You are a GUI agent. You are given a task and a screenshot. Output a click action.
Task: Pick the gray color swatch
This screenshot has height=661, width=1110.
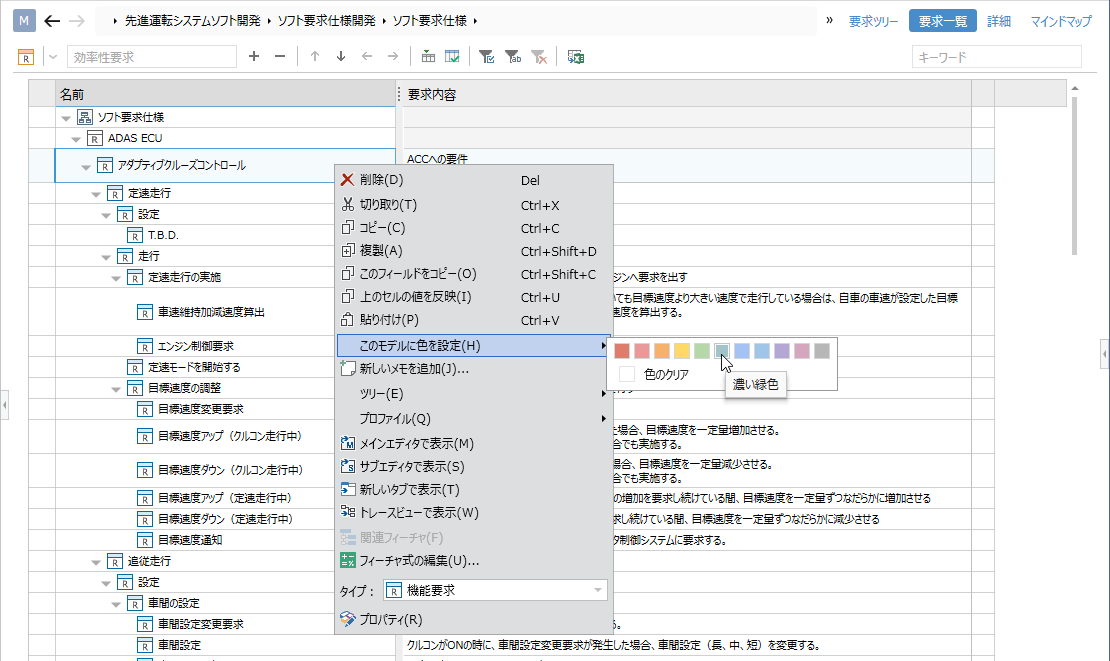(x=822, y=350)
